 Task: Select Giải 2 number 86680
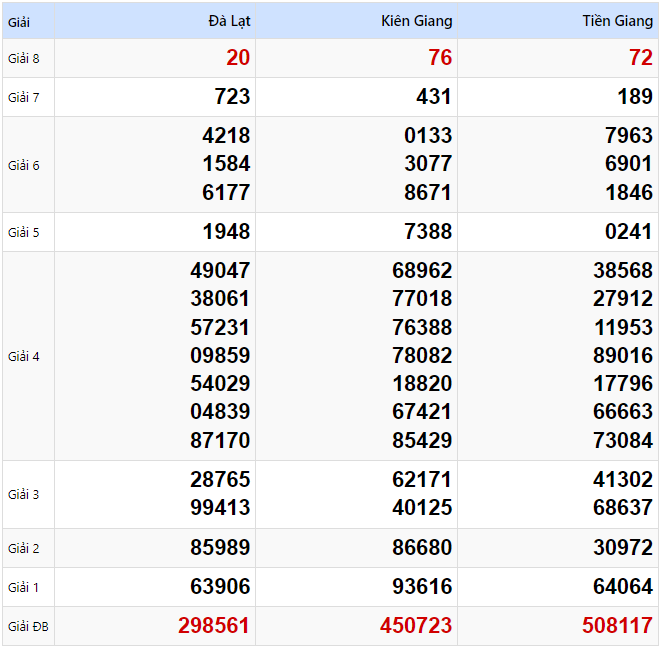pos(422,548)
